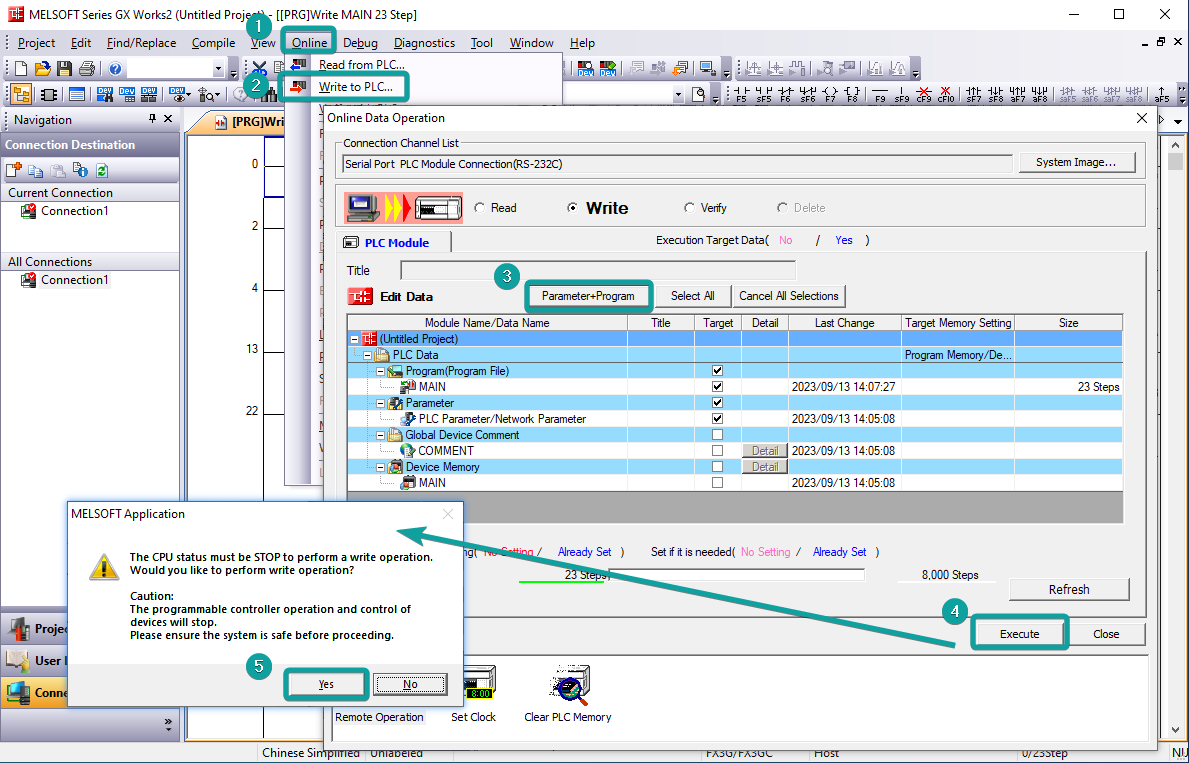This screenshot has height=763, width=1189.
Task: Select the Read radio button
Action: (x=480, y=208)
